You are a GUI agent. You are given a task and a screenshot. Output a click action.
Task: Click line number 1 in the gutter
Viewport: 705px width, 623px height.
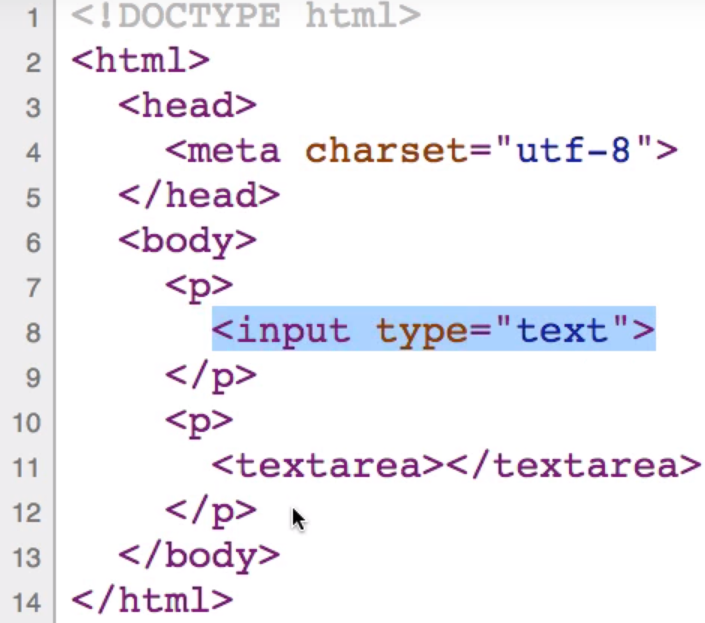pos(33,19)
